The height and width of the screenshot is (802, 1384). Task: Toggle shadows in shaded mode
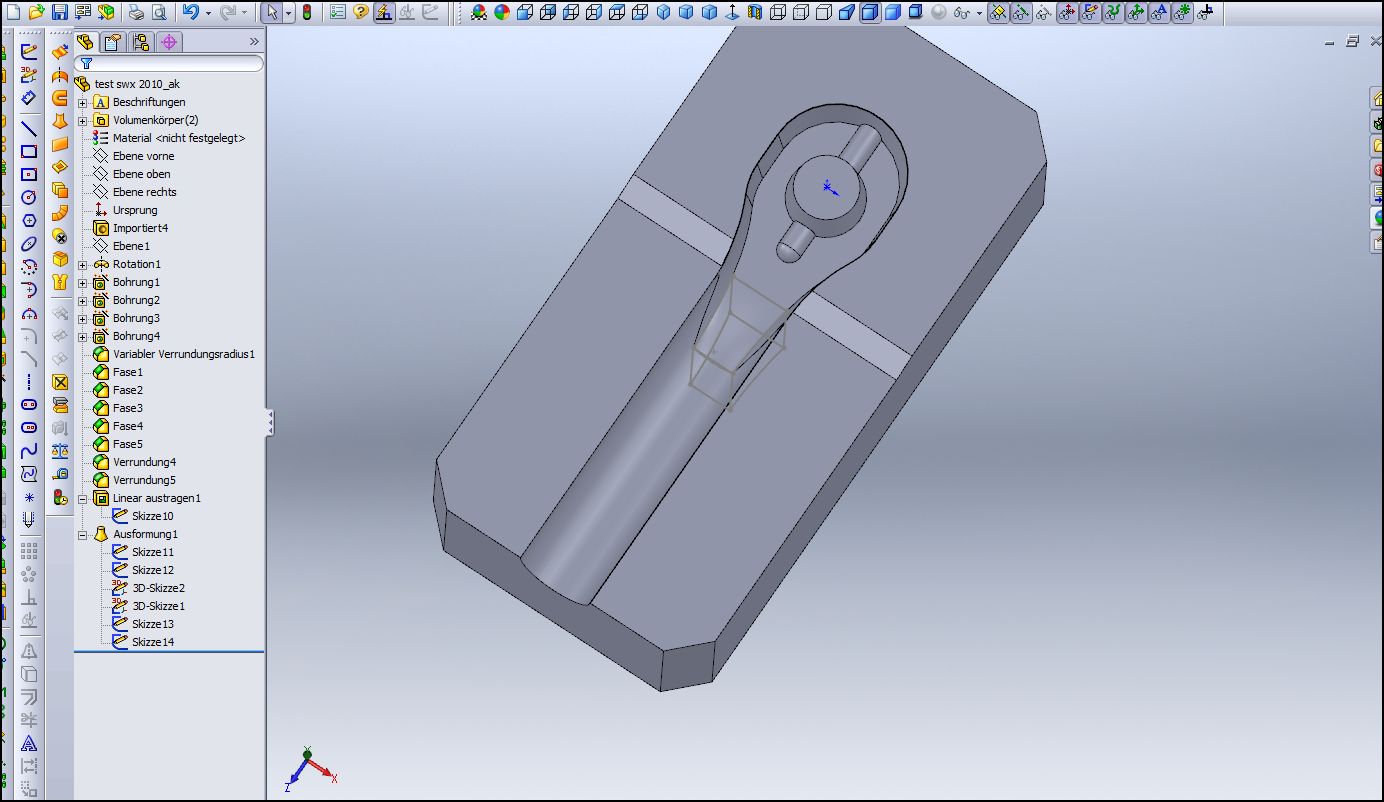tap(915, 13)
